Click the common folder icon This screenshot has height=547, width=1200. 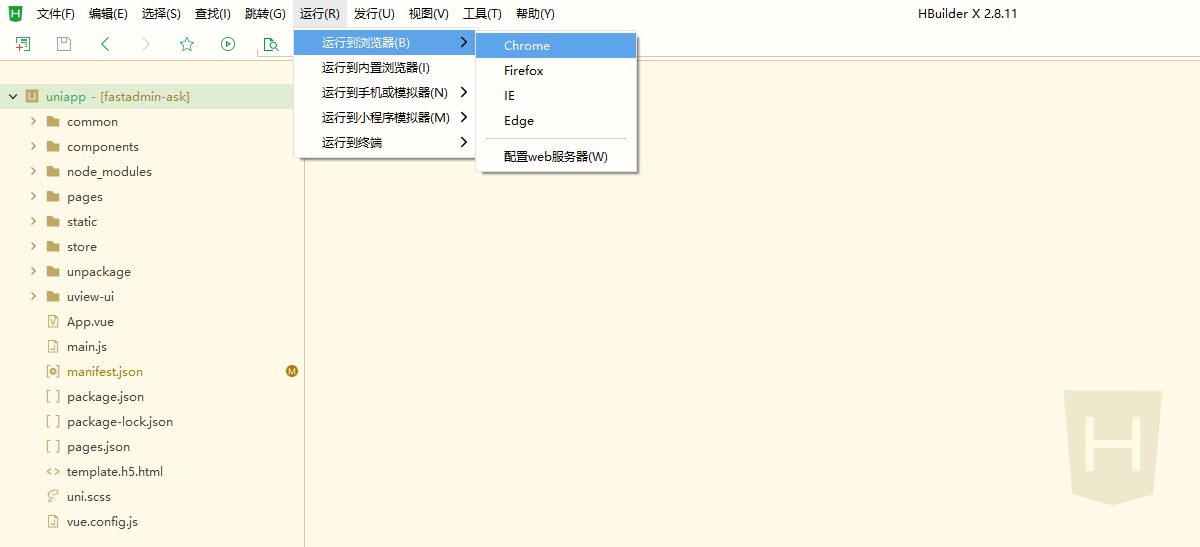[53, 122]
